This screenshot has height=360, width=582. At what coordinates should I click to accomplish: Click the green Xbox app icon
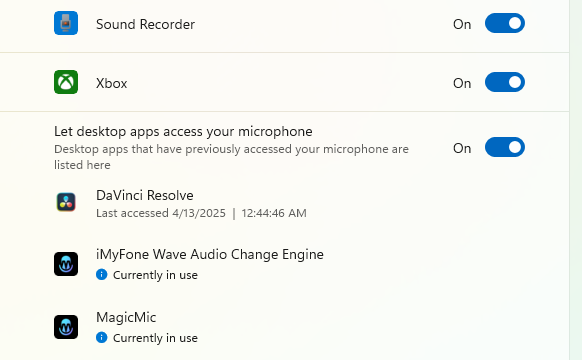[66, 82]
